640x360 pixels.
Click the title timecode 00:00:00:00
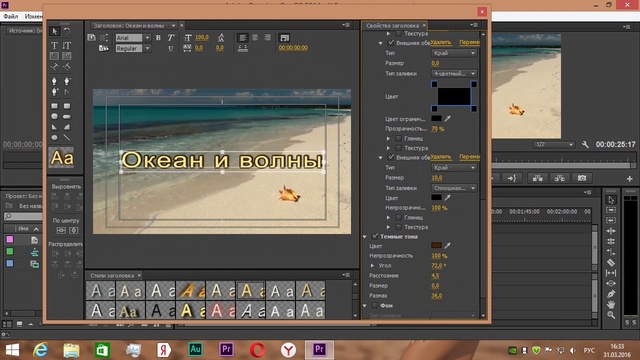click(293, 48)
